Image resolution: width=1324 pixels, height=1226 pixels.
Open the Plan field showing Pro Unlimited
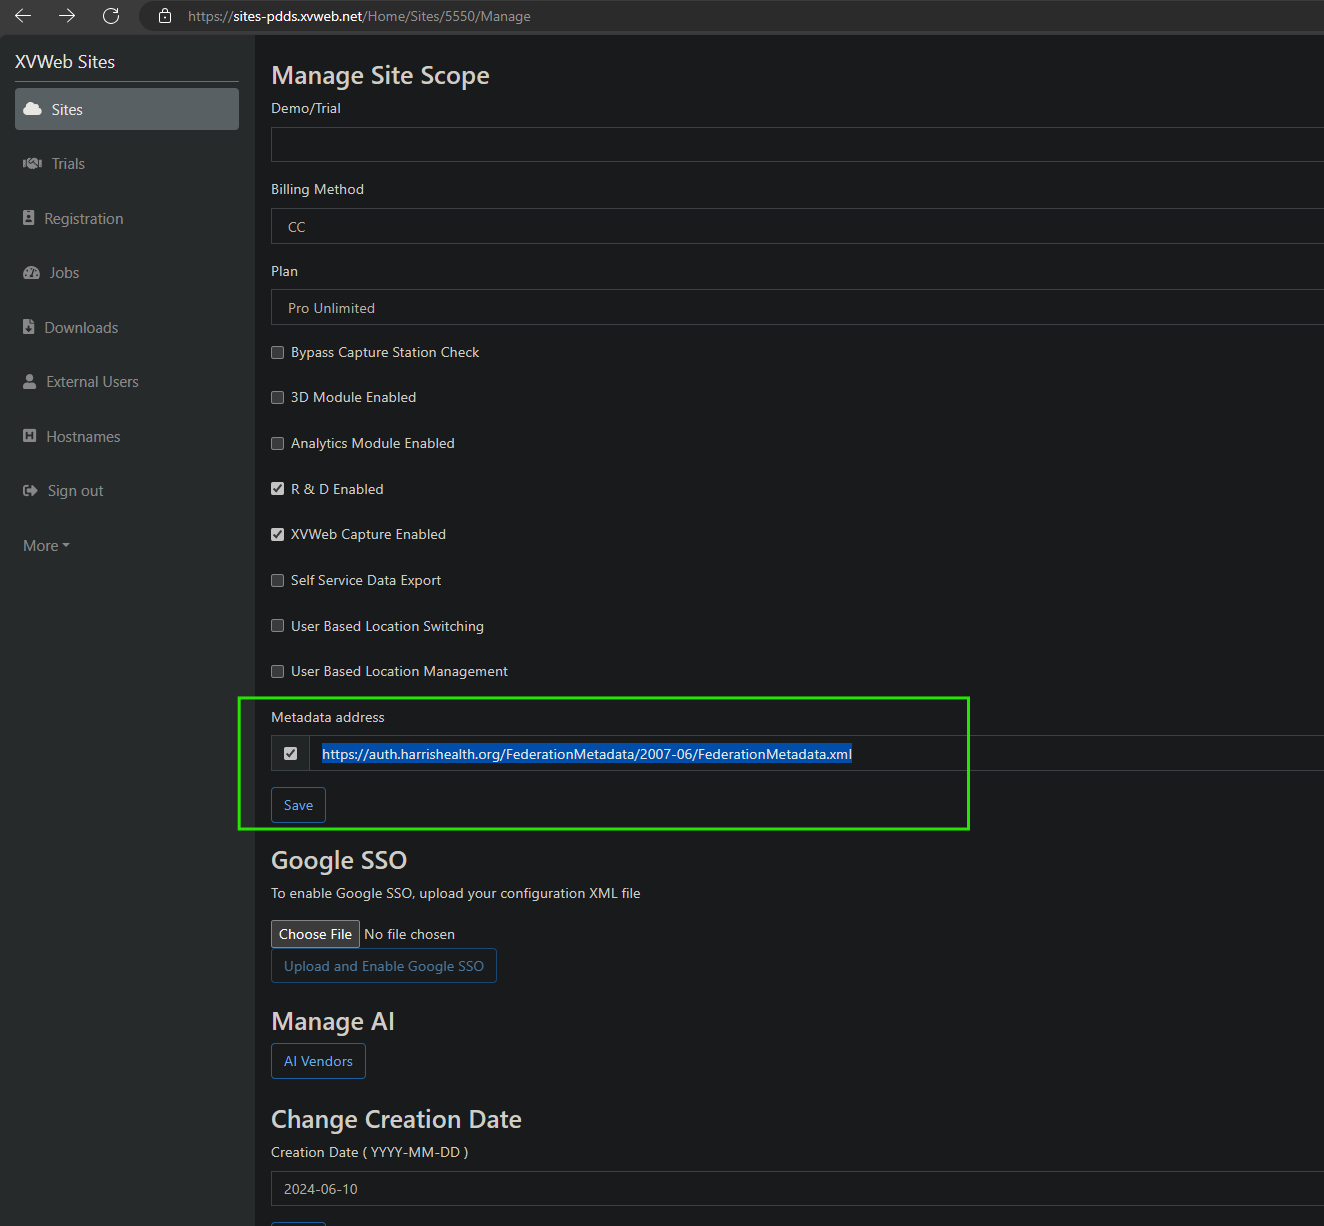click(x=797, y=307)
